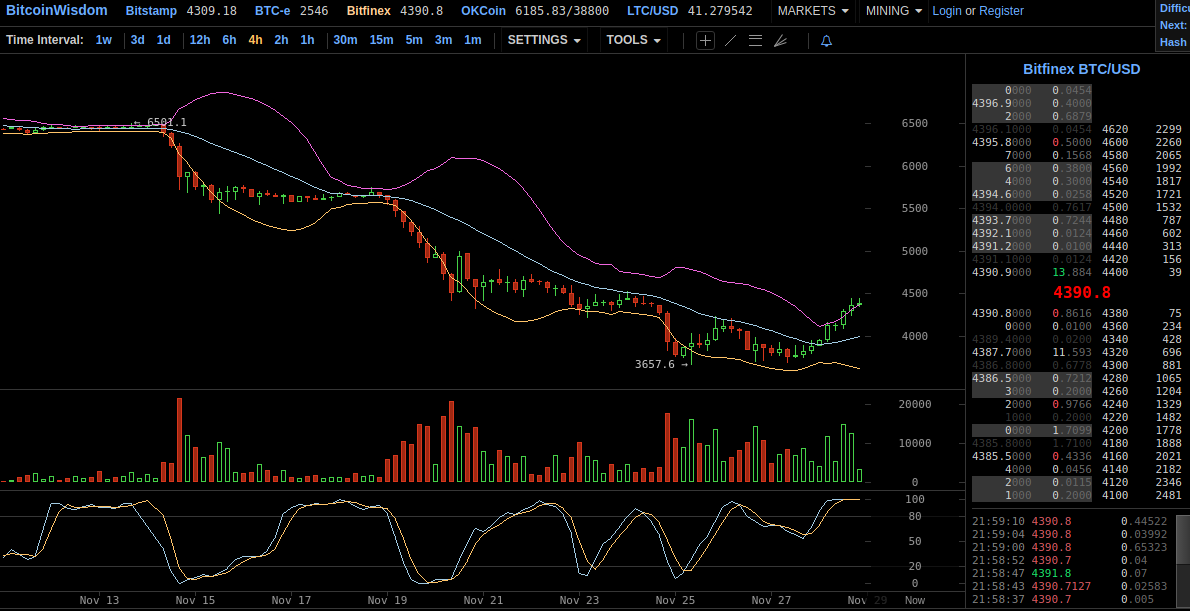
Task: Click the 3657.6 low price label
Action: [661, 364]
